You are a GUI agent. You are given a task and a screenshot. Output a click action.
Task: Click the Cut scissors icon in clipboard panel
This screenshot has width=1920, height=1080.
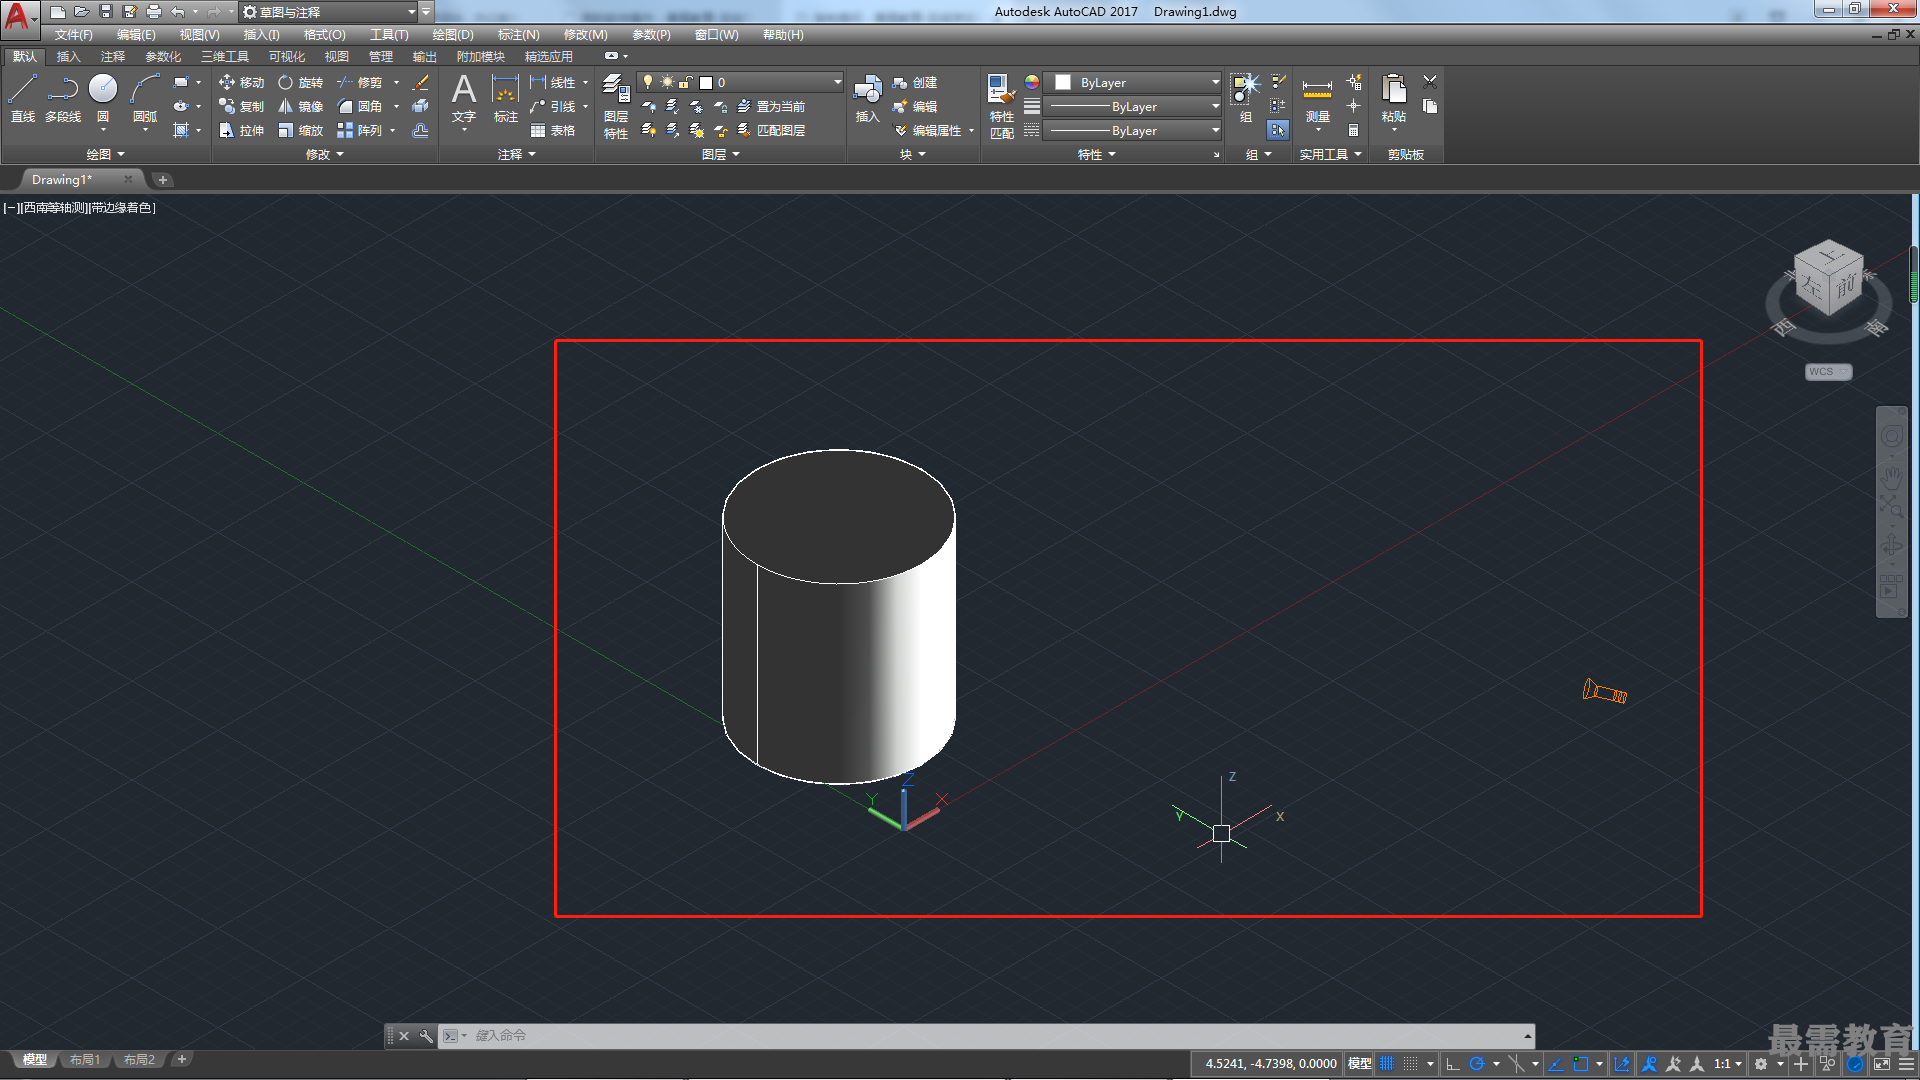pos(1430,82)
